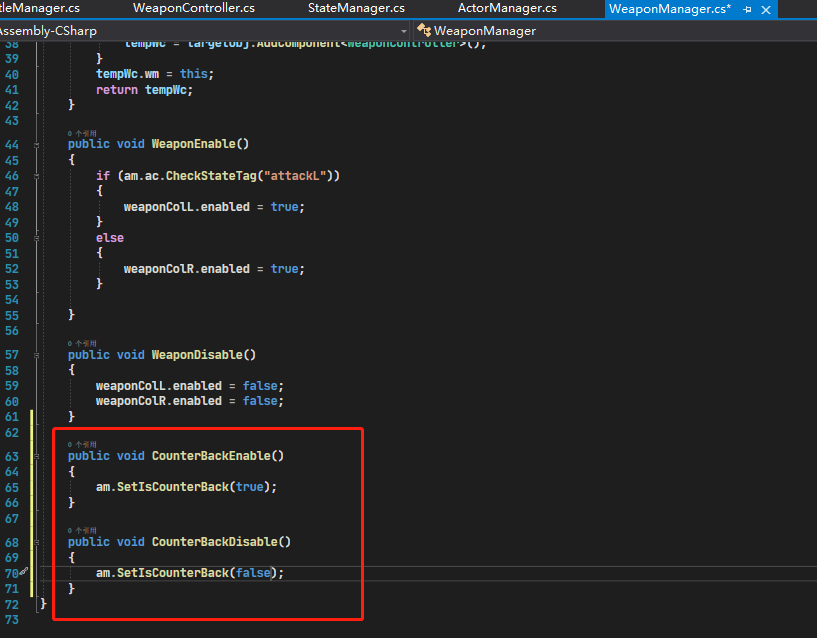The image size is (817, 638).
Task: Click the return tempWc statement
Action: click(x=144, y=90)
